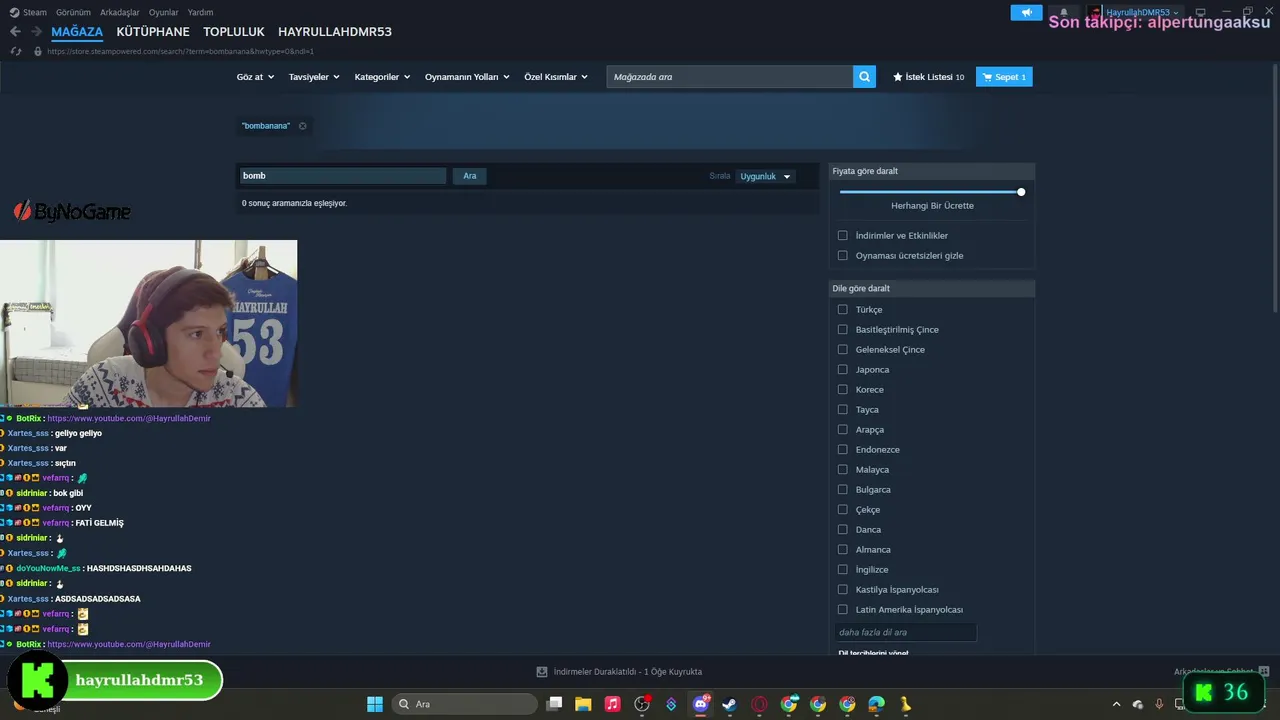Enable Oynaması ücretsizleri gizle checkbox
1280x720 pixels.
coord(843,256)
